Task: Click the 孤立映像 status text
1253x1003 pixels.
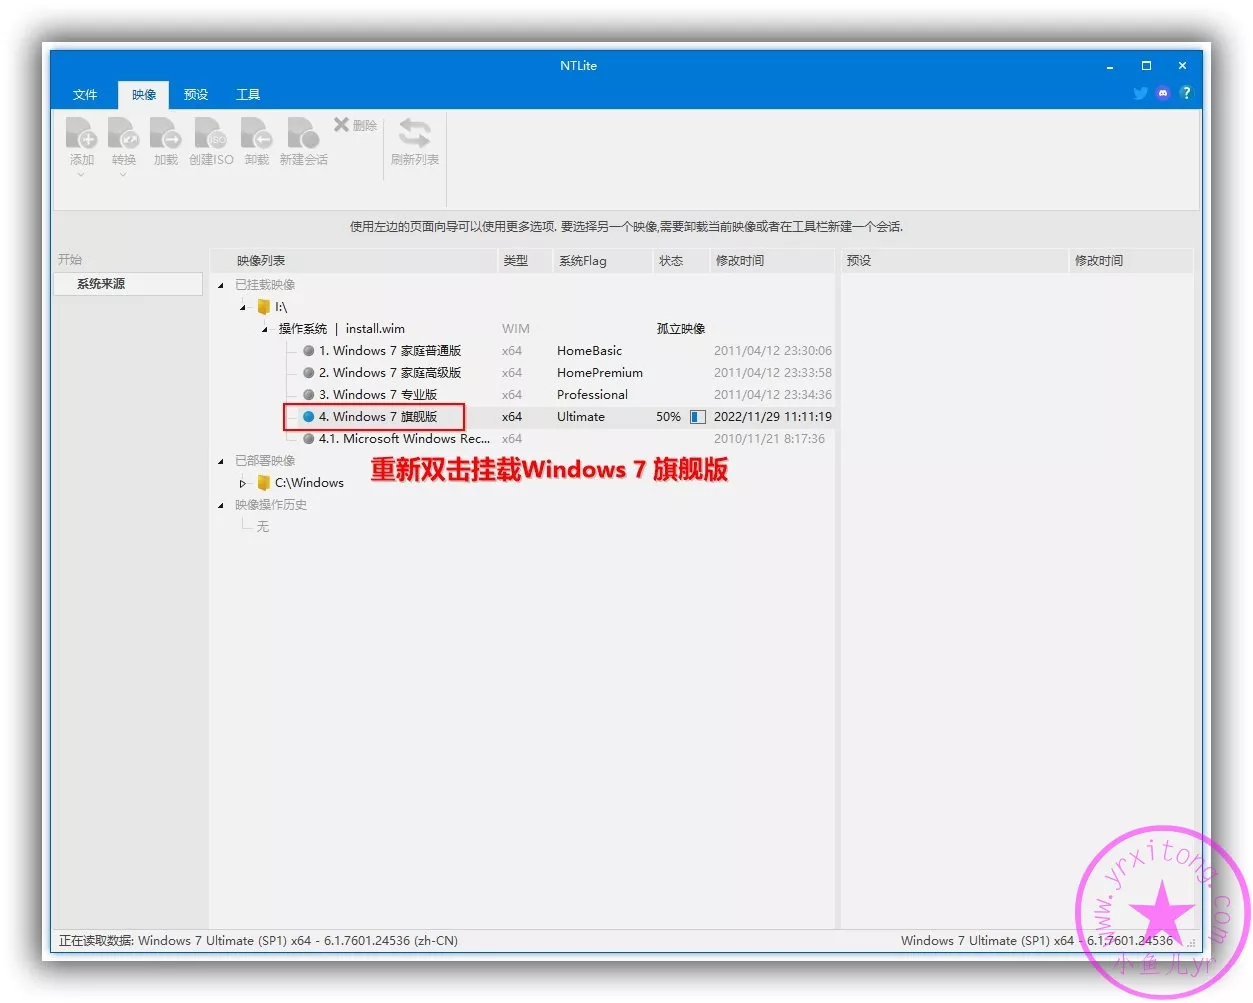Action: point(680,329)
